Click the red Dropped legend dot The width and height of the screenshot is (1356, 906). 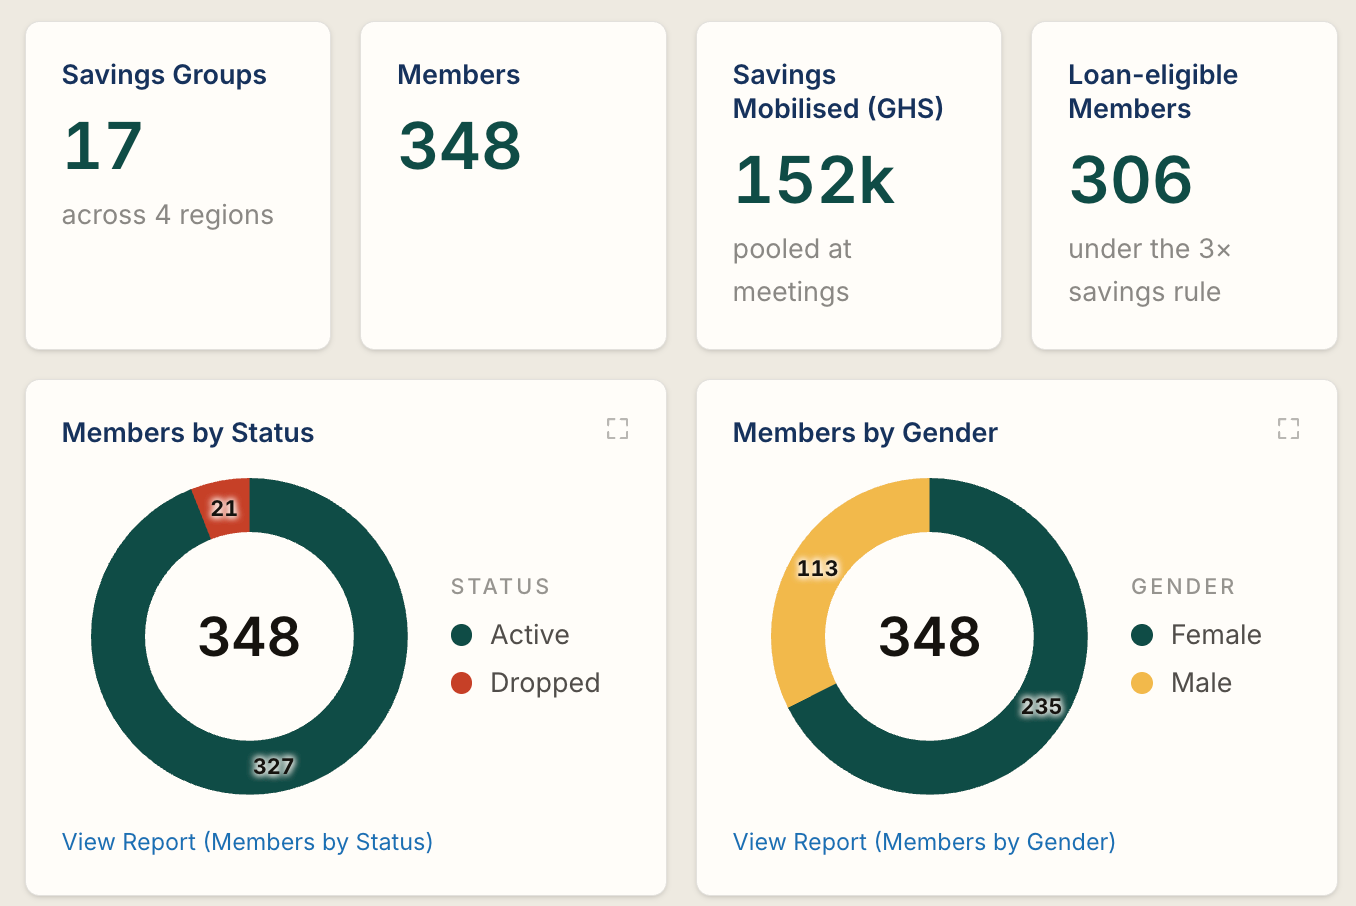[461, 683]
